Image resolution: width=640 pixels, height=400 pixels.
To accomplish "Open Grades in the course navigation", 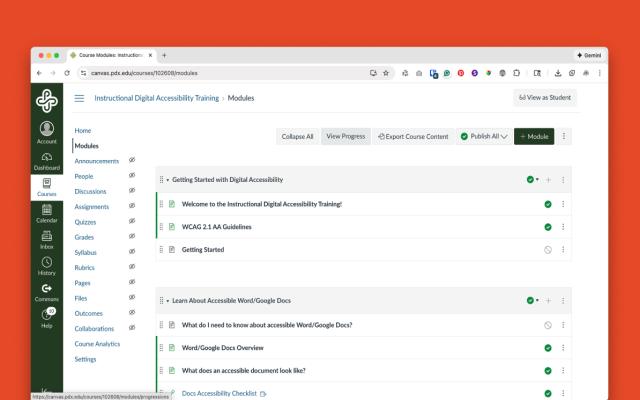I will [84, 237].
